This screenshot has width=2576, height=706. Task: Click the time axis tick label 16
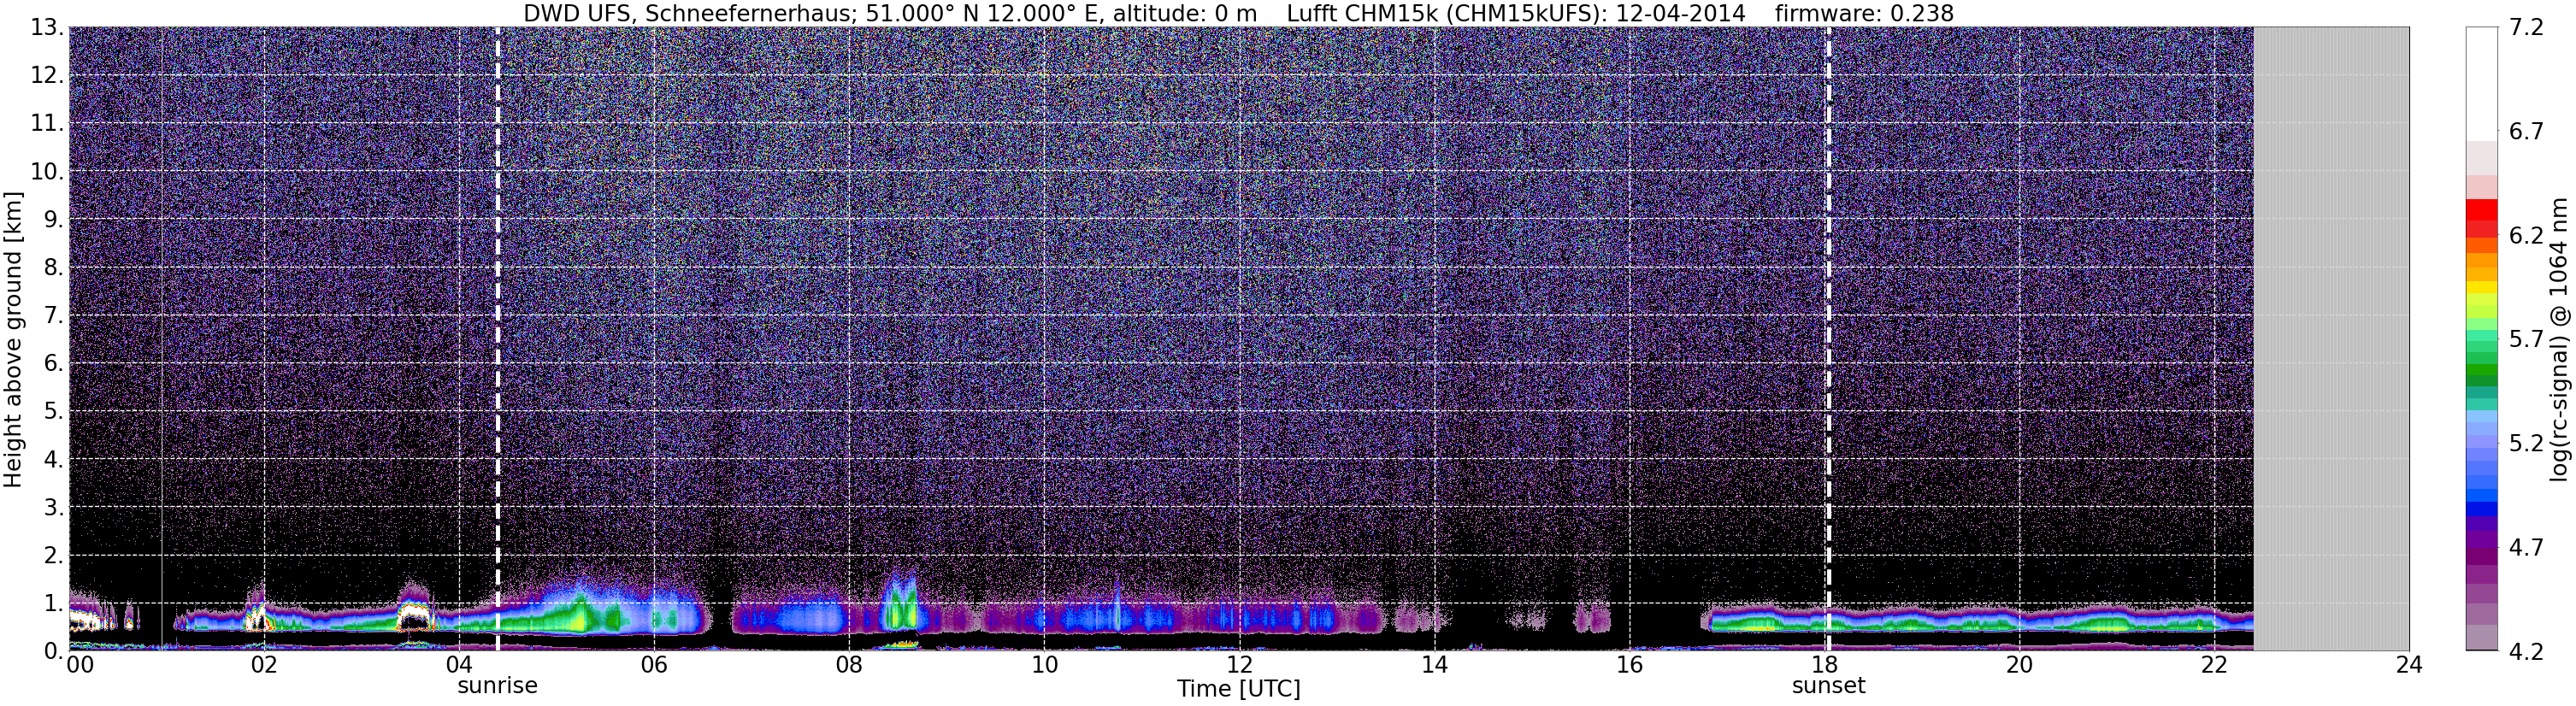(x=1629, y=665)
